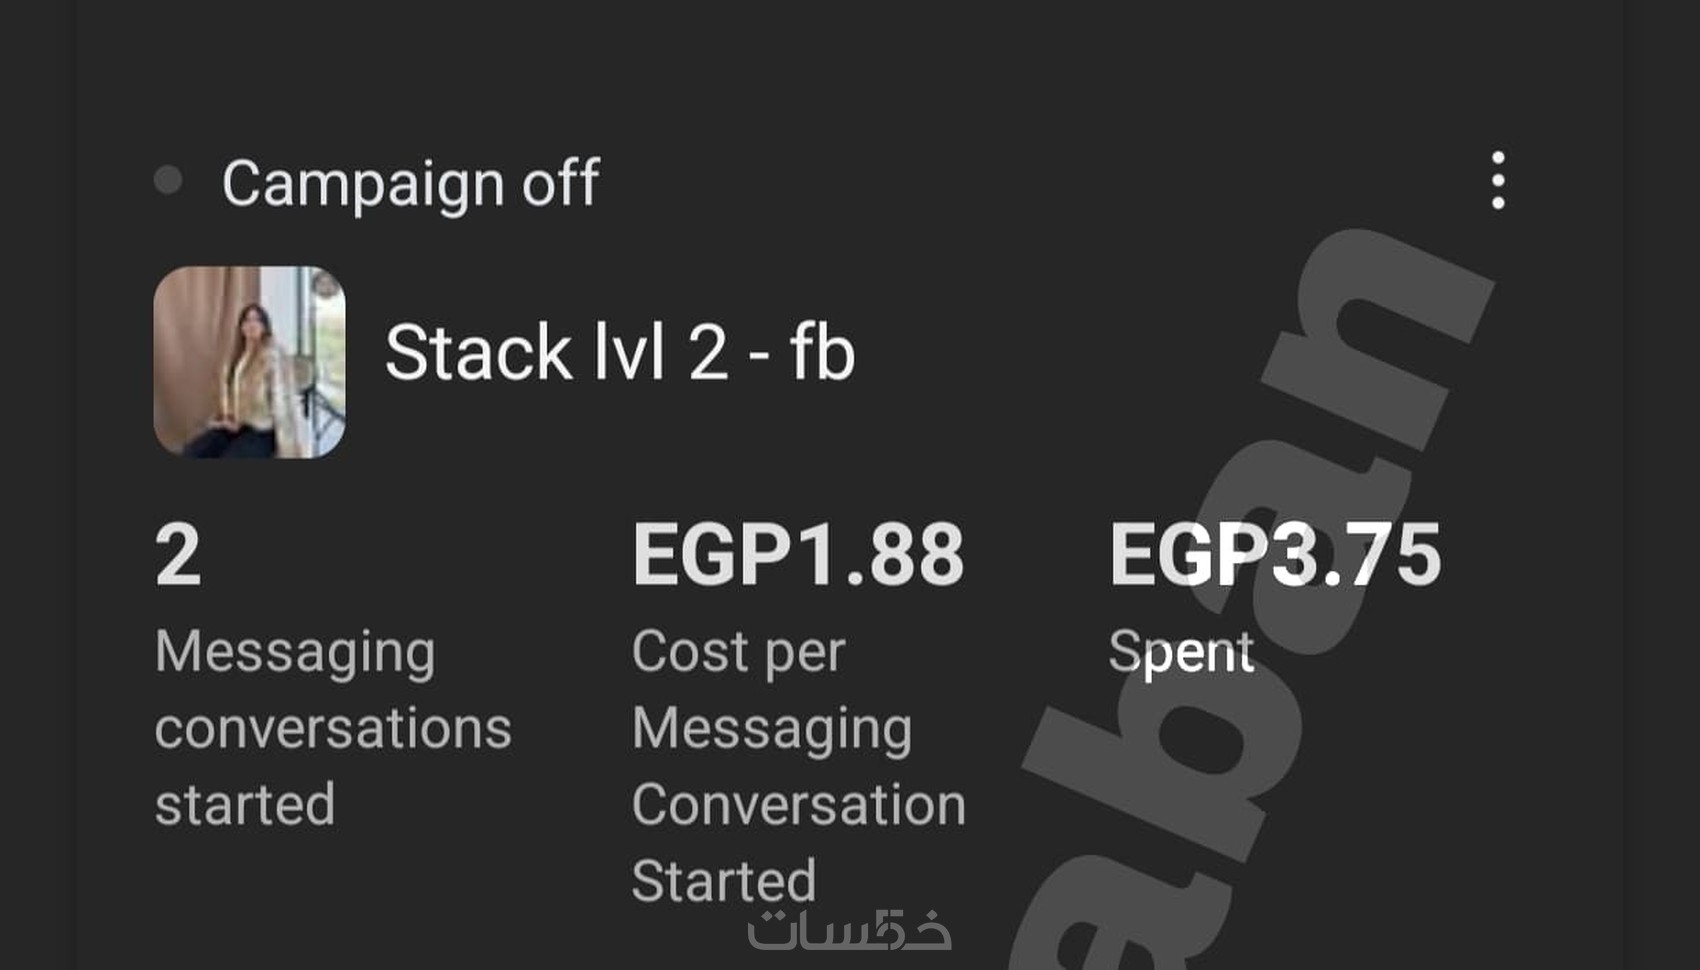The image size is (1700, 970).
Task: Select the "Conversation" line under EGP1.88
Action: point(798,805)
